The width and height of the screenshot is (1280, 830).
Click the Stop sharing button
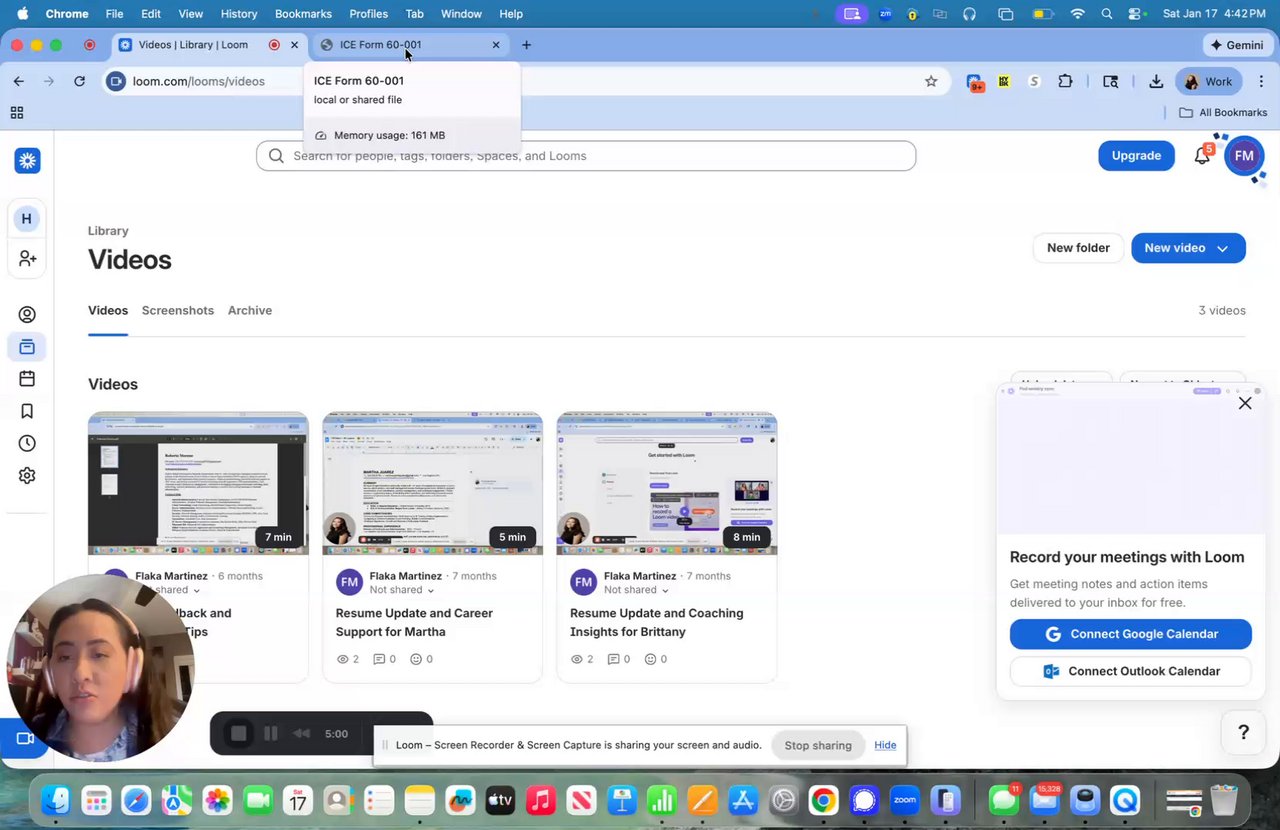click(x=818, y=745)
